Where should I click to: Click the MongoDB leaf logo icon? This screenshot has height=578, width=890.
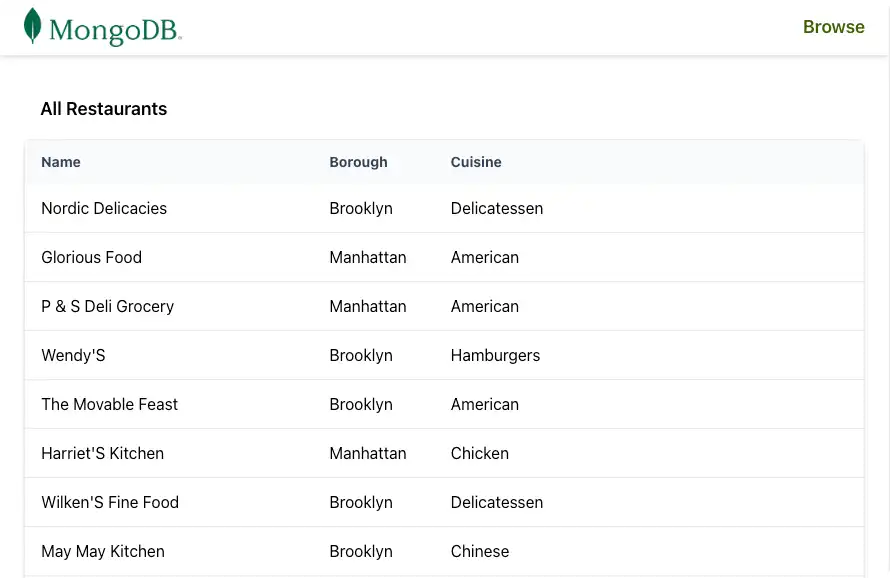[x=31, y=26]
